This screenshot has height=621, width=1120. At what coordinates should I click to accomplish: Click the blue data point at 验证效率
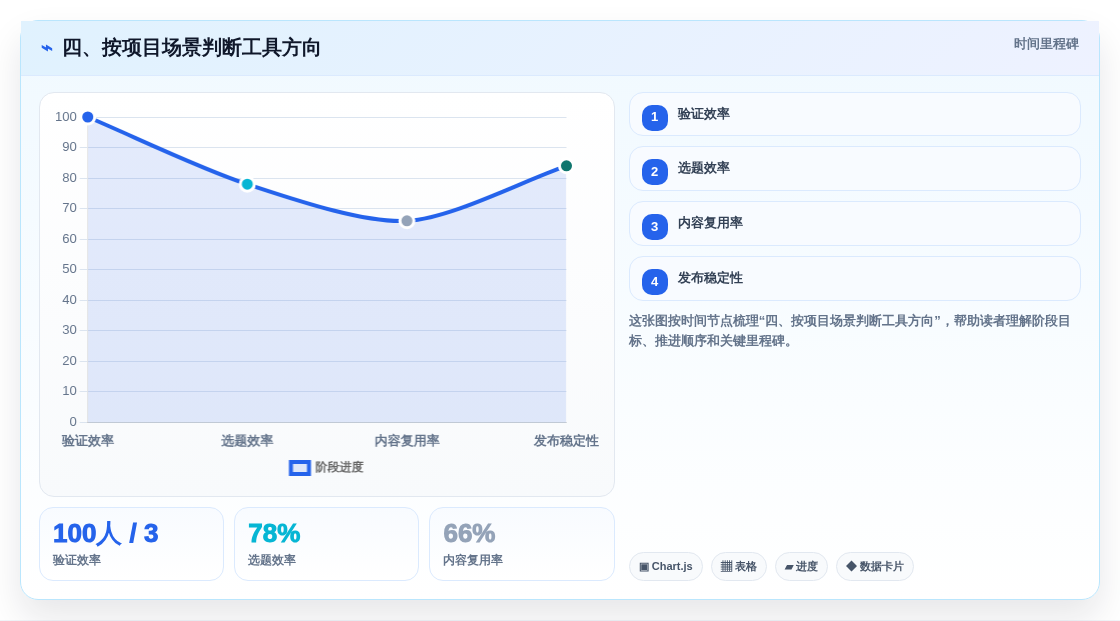88,117
